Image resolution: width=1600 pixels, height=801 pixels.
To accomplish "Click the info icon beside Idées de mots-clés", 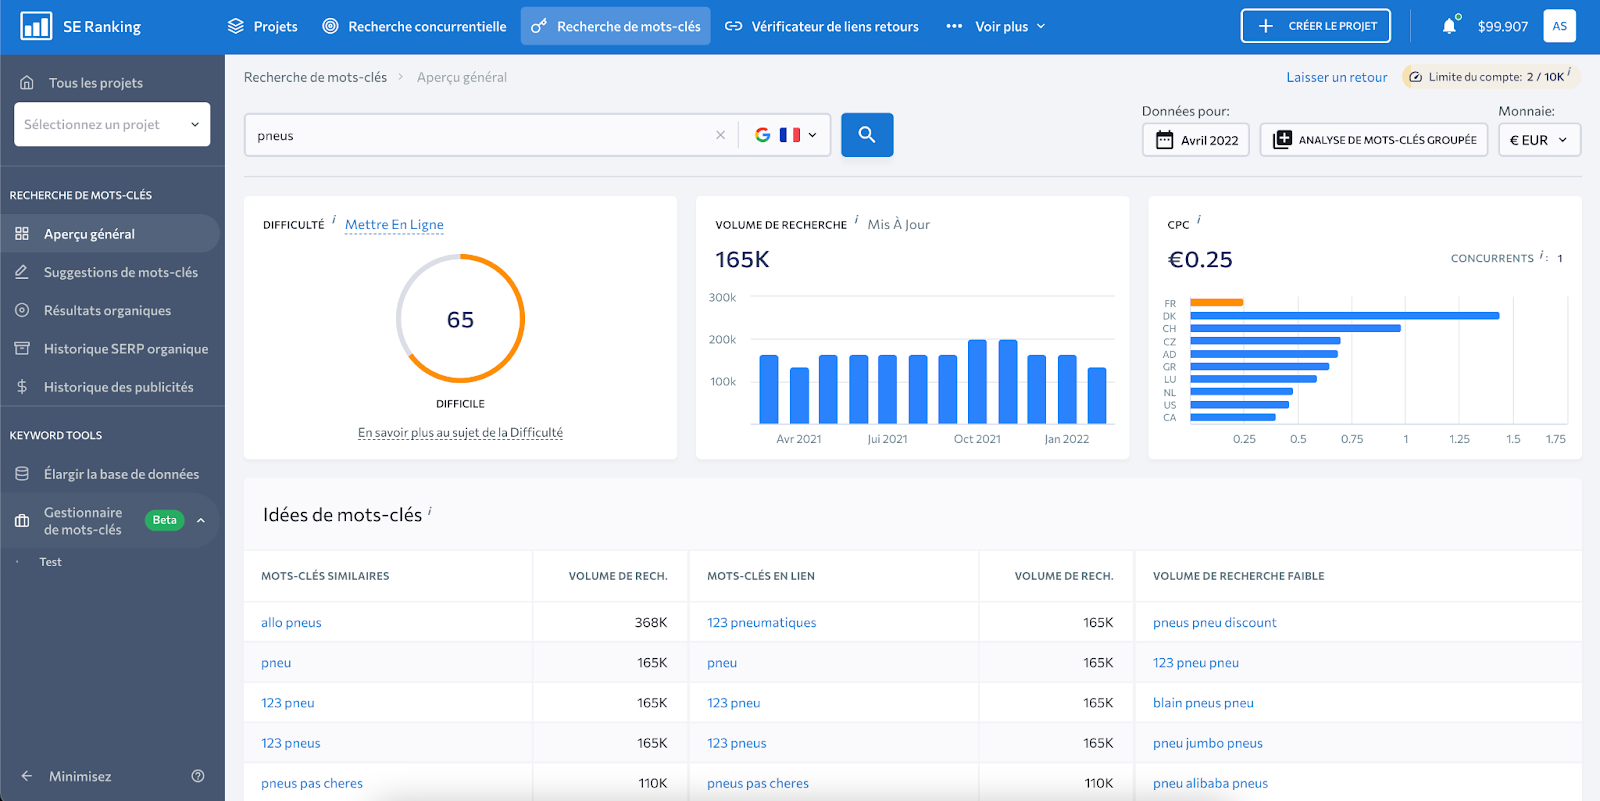I will click(430, 511).
